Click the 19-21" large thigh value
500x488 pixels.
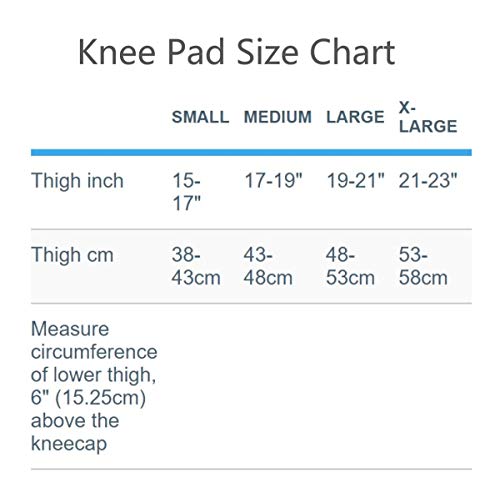pos(355,180)
